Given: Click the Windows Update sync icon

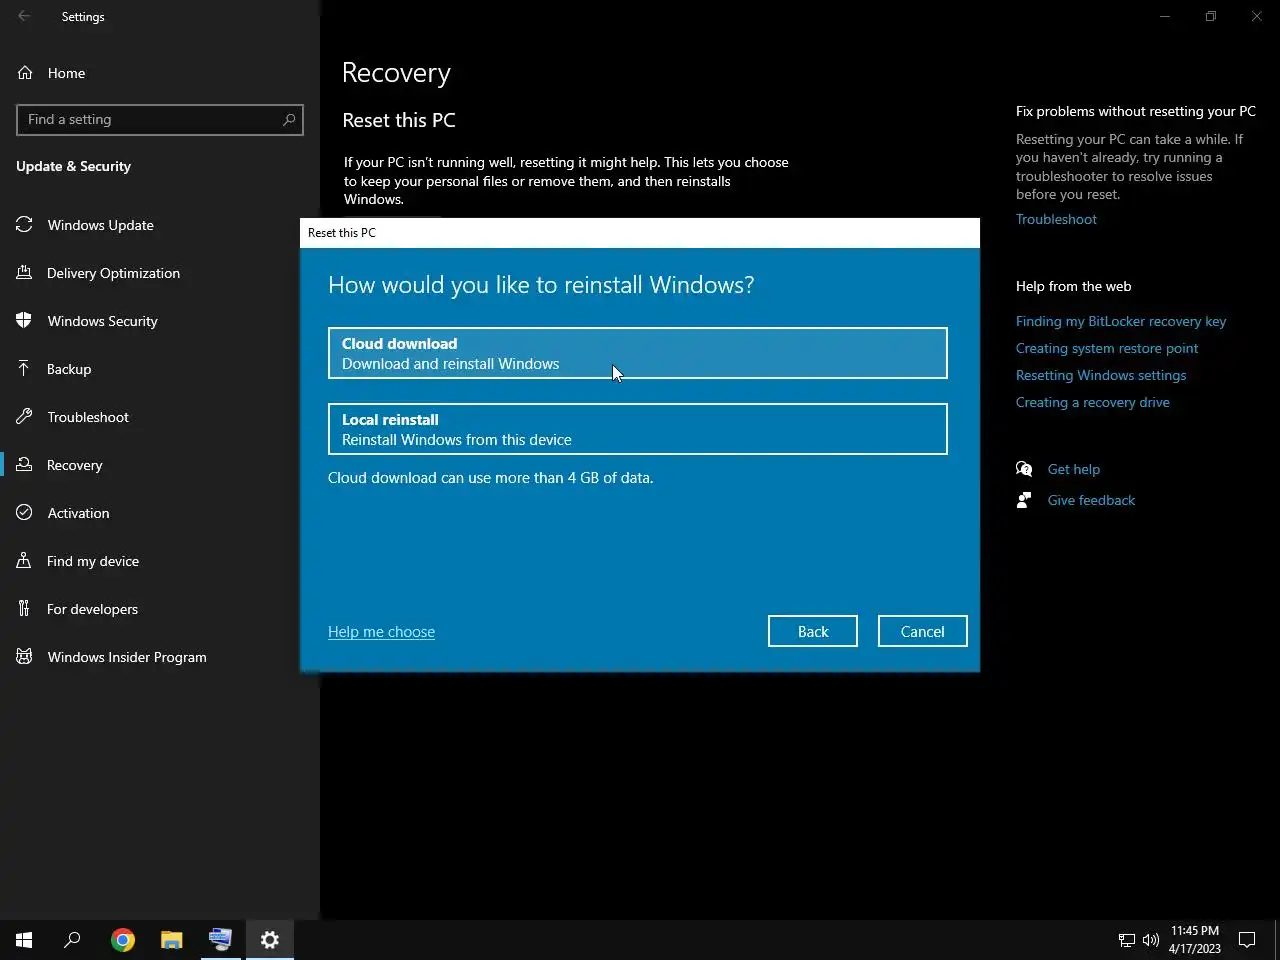Looking at the screenshot, I should click(24, 225).
